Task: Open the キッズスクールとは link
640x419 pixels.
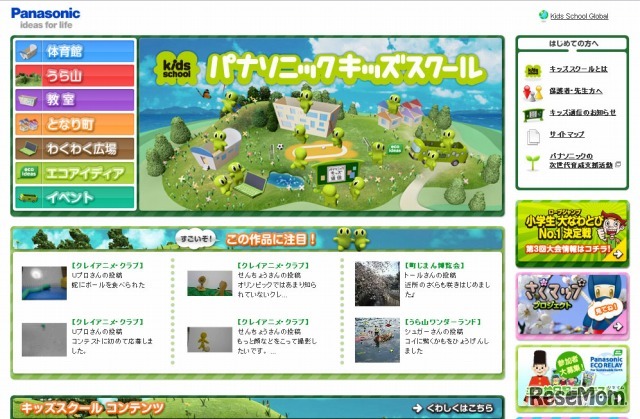Action: (x=578, y=69)
